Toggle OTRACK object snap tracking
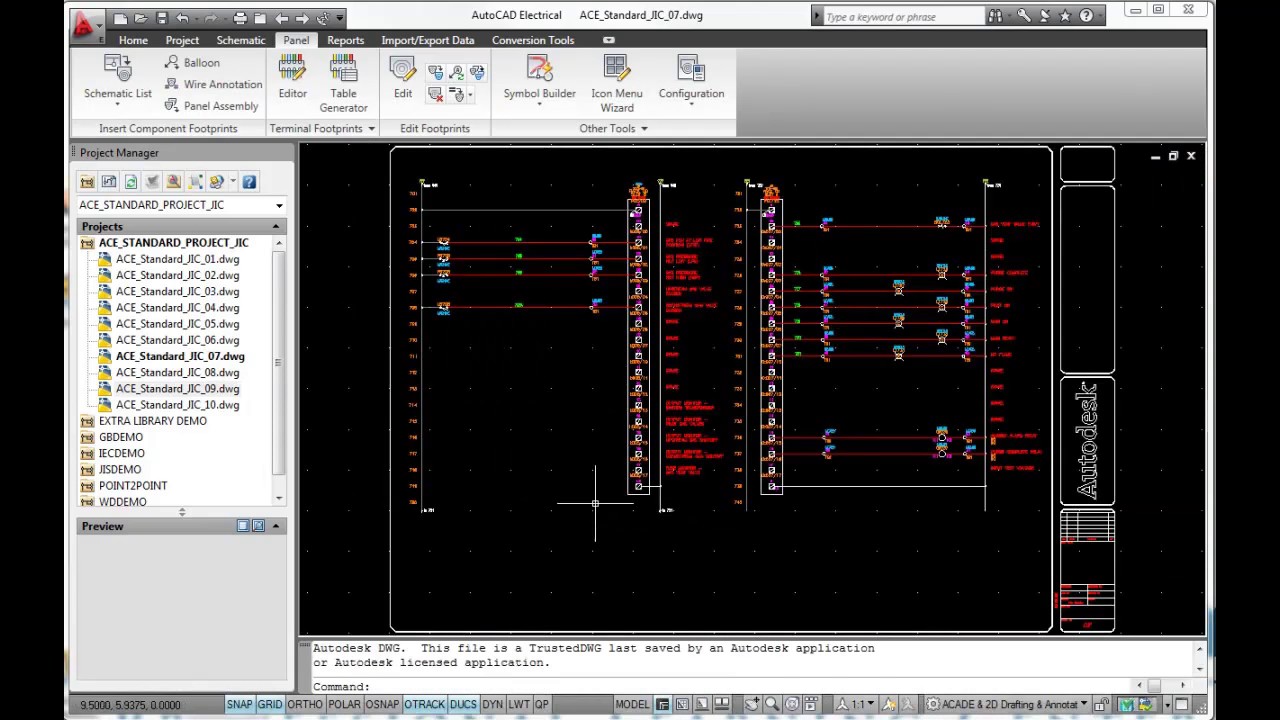 pyautogui.click(x=424, y=705)
